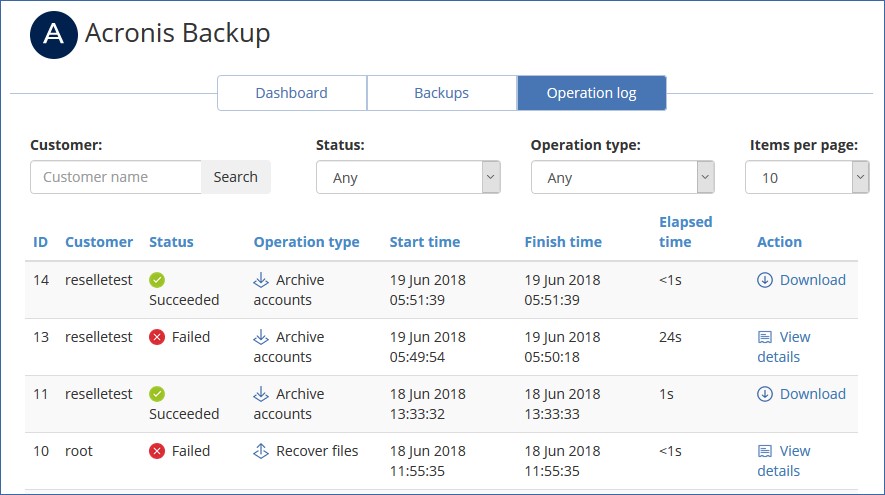
Task: Click 'Recover files' operation type text
Action: [317, 451]
